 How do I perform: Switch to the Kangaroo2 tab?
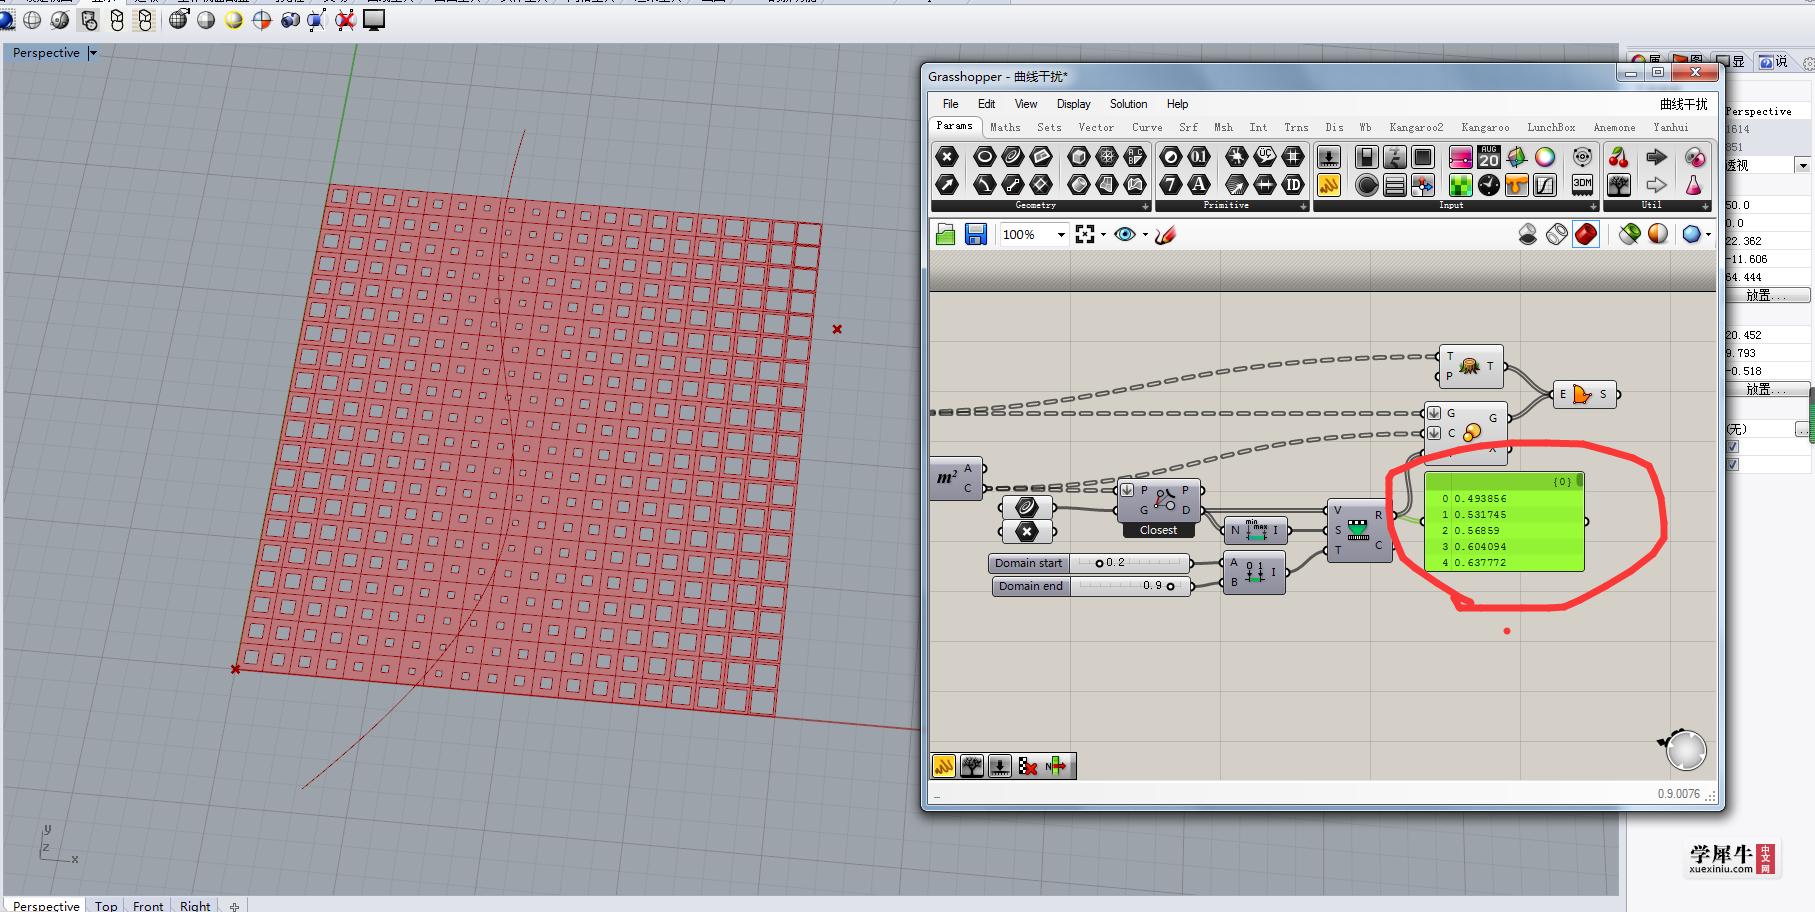(x=1416, y=127)
